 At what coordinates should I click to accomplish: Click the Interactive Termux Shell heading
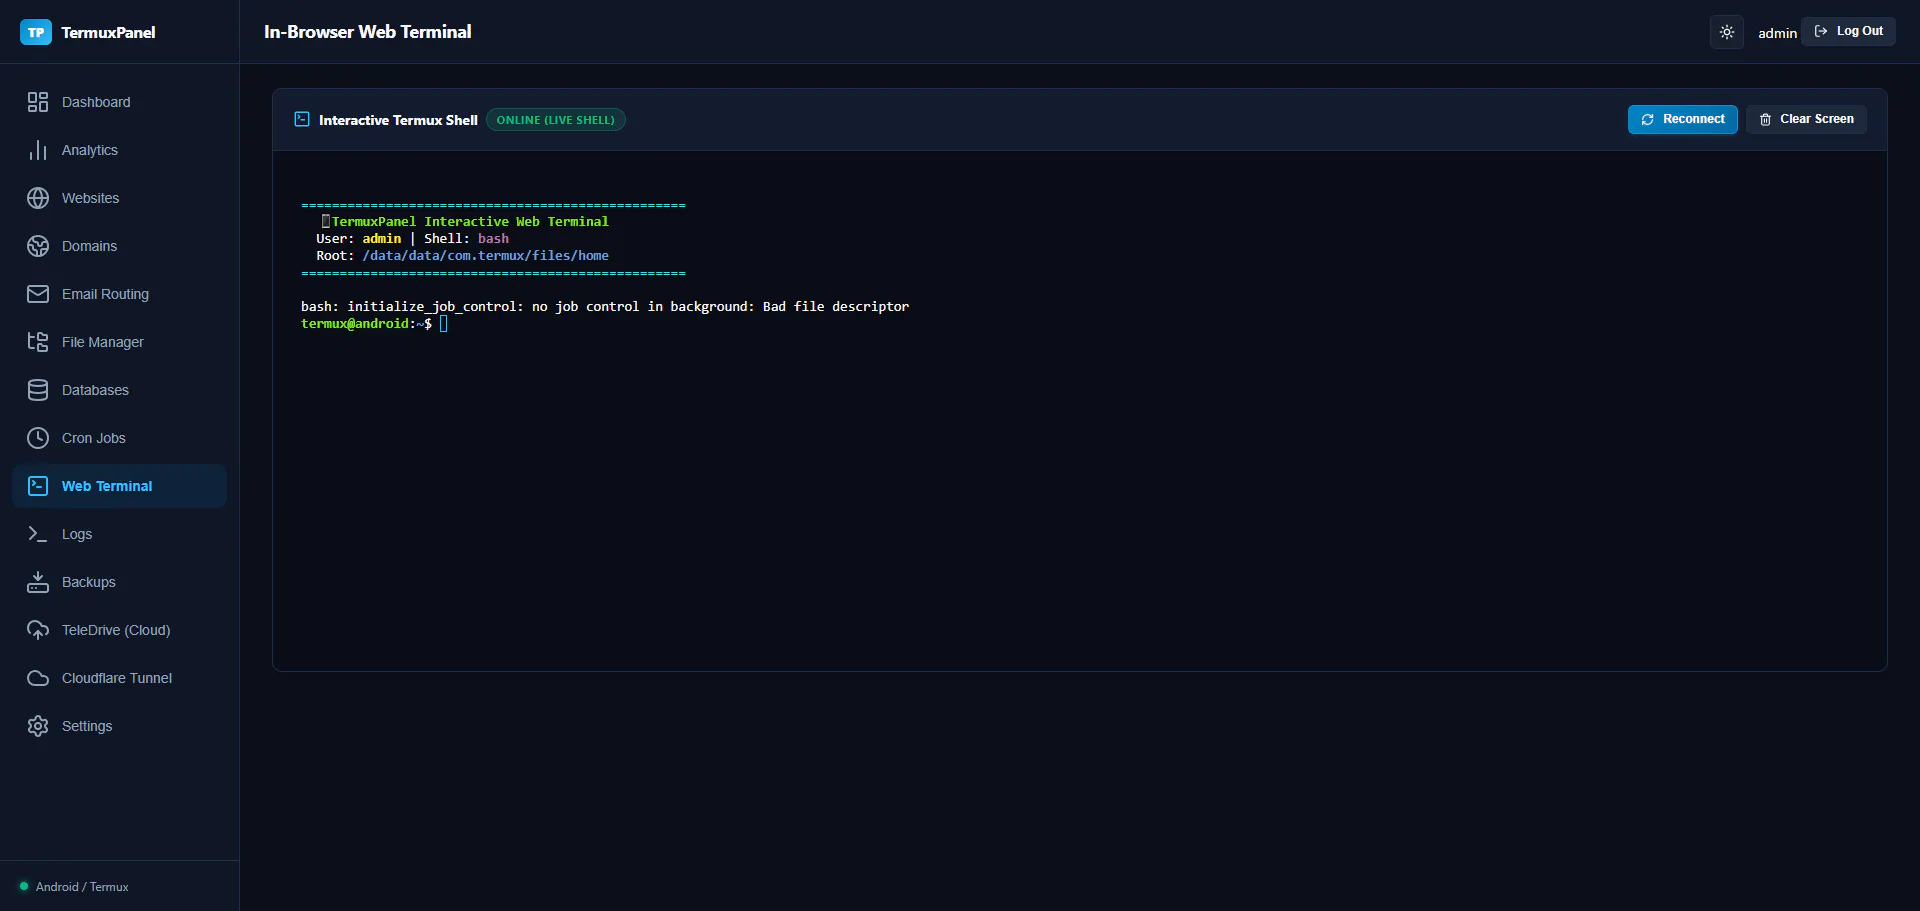pos(398,120)
